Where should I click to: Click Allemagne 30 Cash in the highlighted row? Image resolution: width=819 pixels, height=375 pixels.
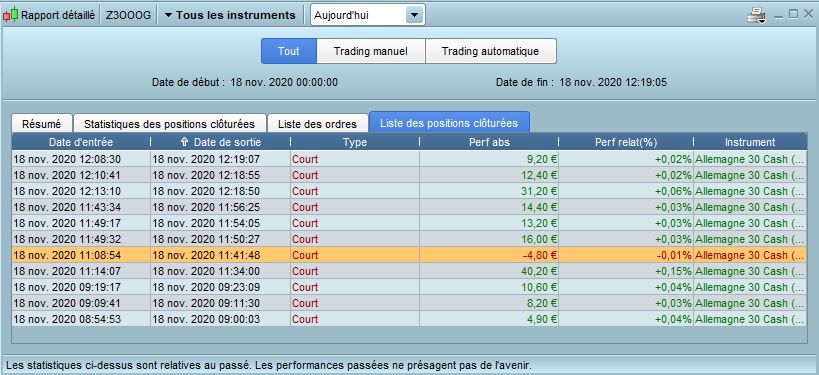[750, 255]
